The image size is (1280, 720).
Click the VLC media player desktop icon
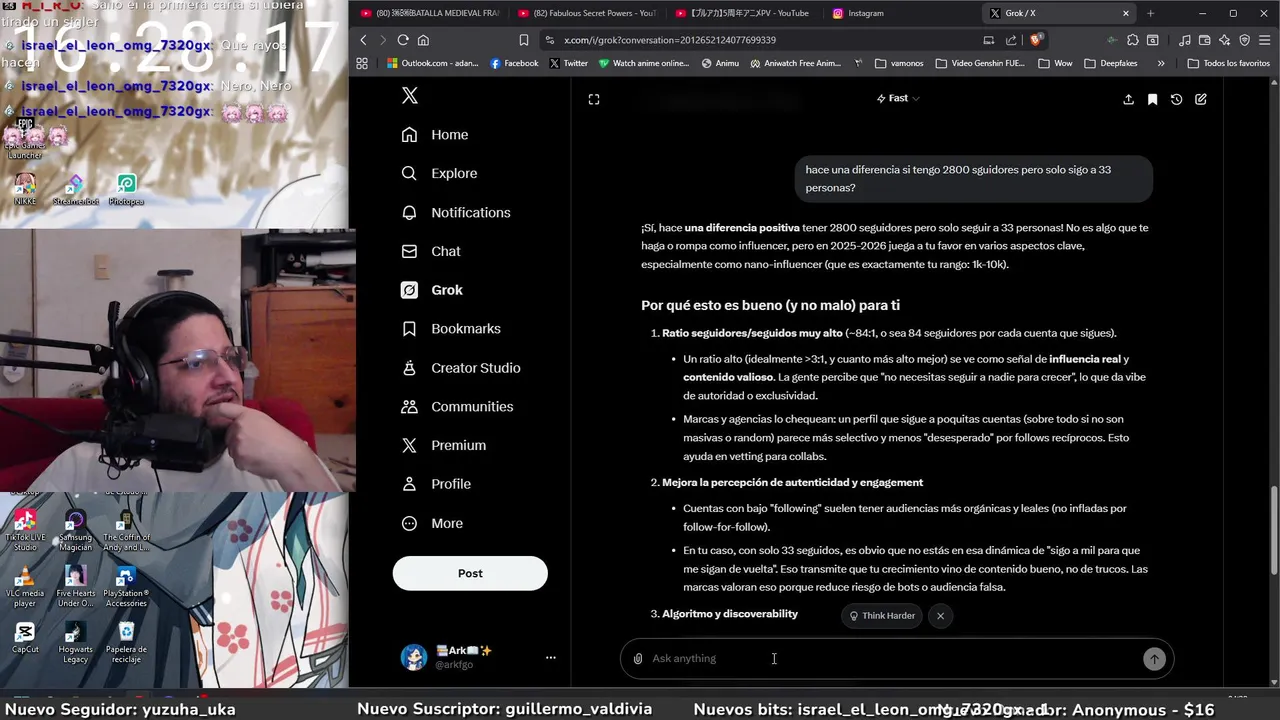[25, 587]
